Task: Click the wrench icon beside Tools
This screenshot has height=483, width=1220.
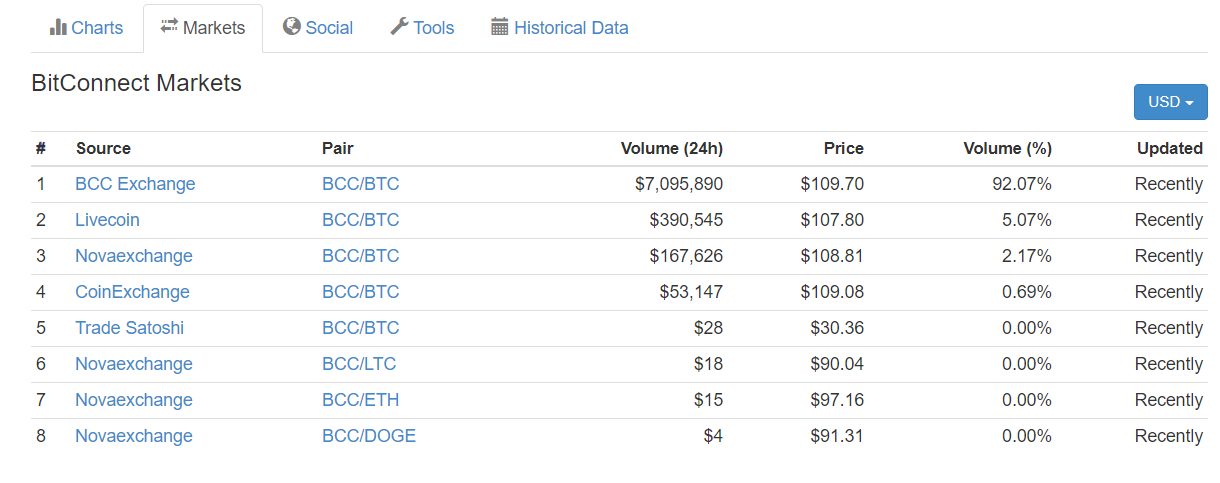Action: coord(399,27)
